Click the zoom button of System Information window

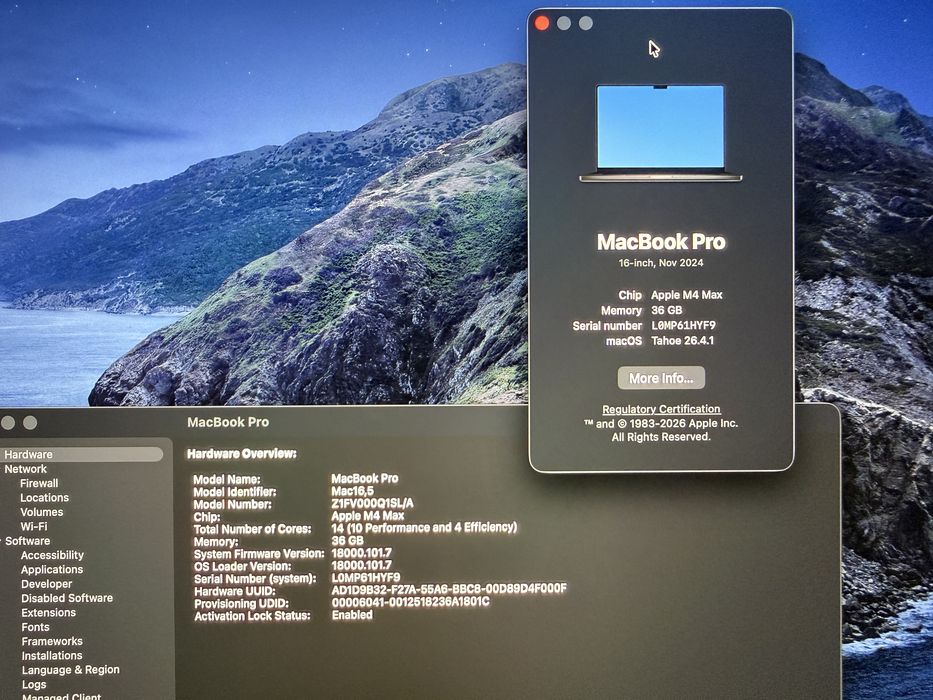[x=30, y=423]
